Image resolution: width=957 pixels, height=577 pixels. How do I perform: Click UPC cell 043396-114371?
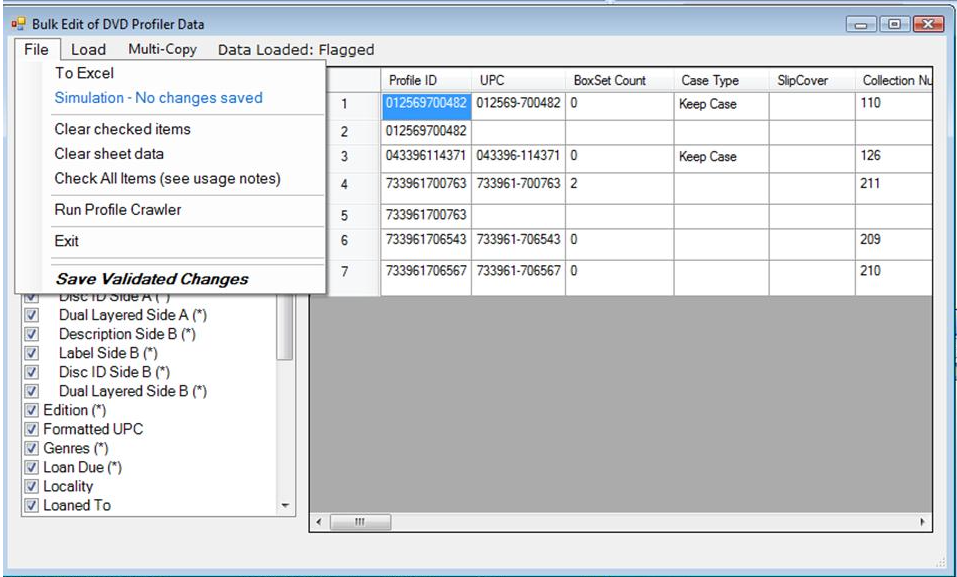pyautogui.click(x=518, y=158)
